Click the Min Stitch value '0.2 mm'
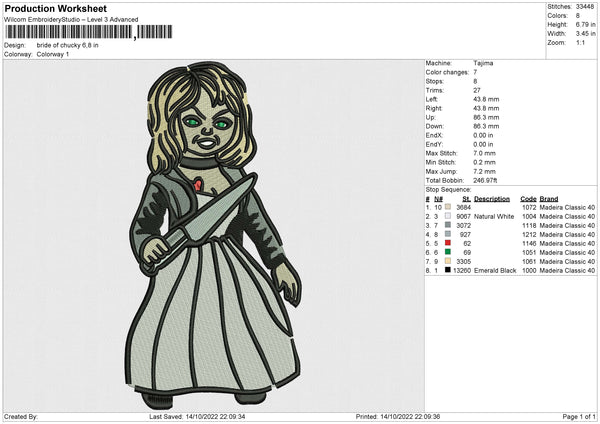 pyautogui.click(x=484, y=162)
